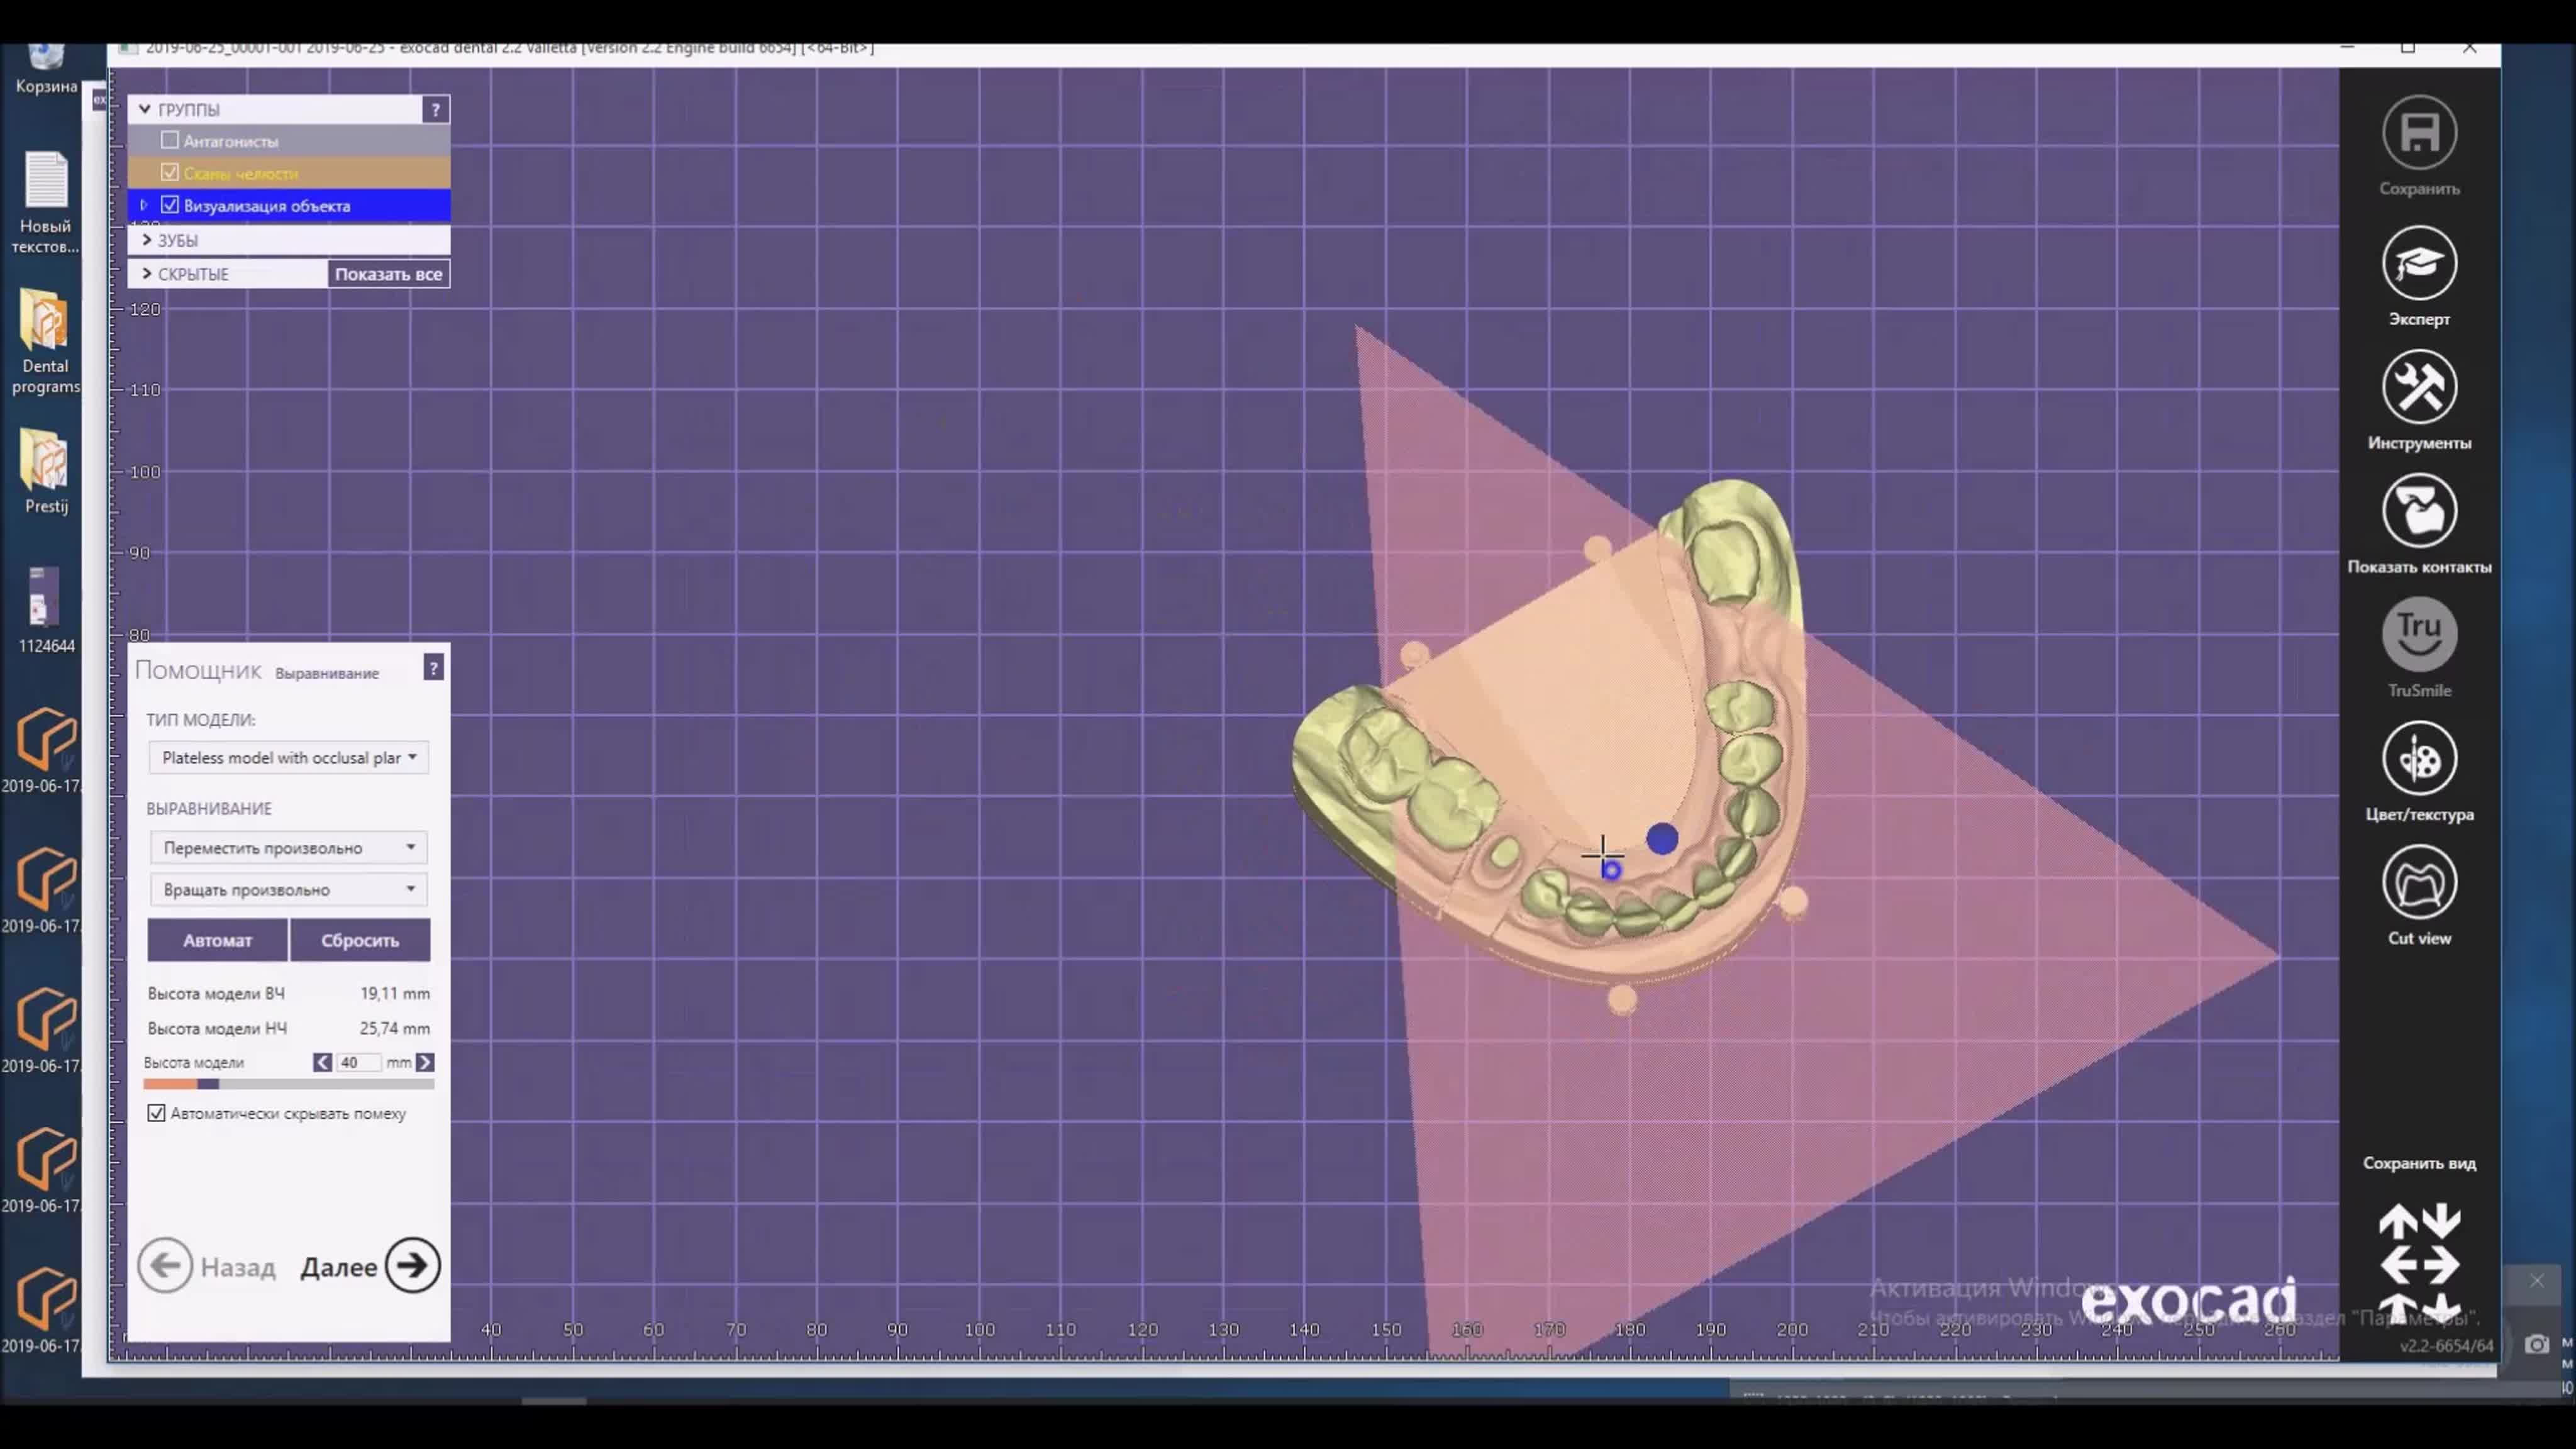Open the Корзина desktop icon

(x=46, y=68)
